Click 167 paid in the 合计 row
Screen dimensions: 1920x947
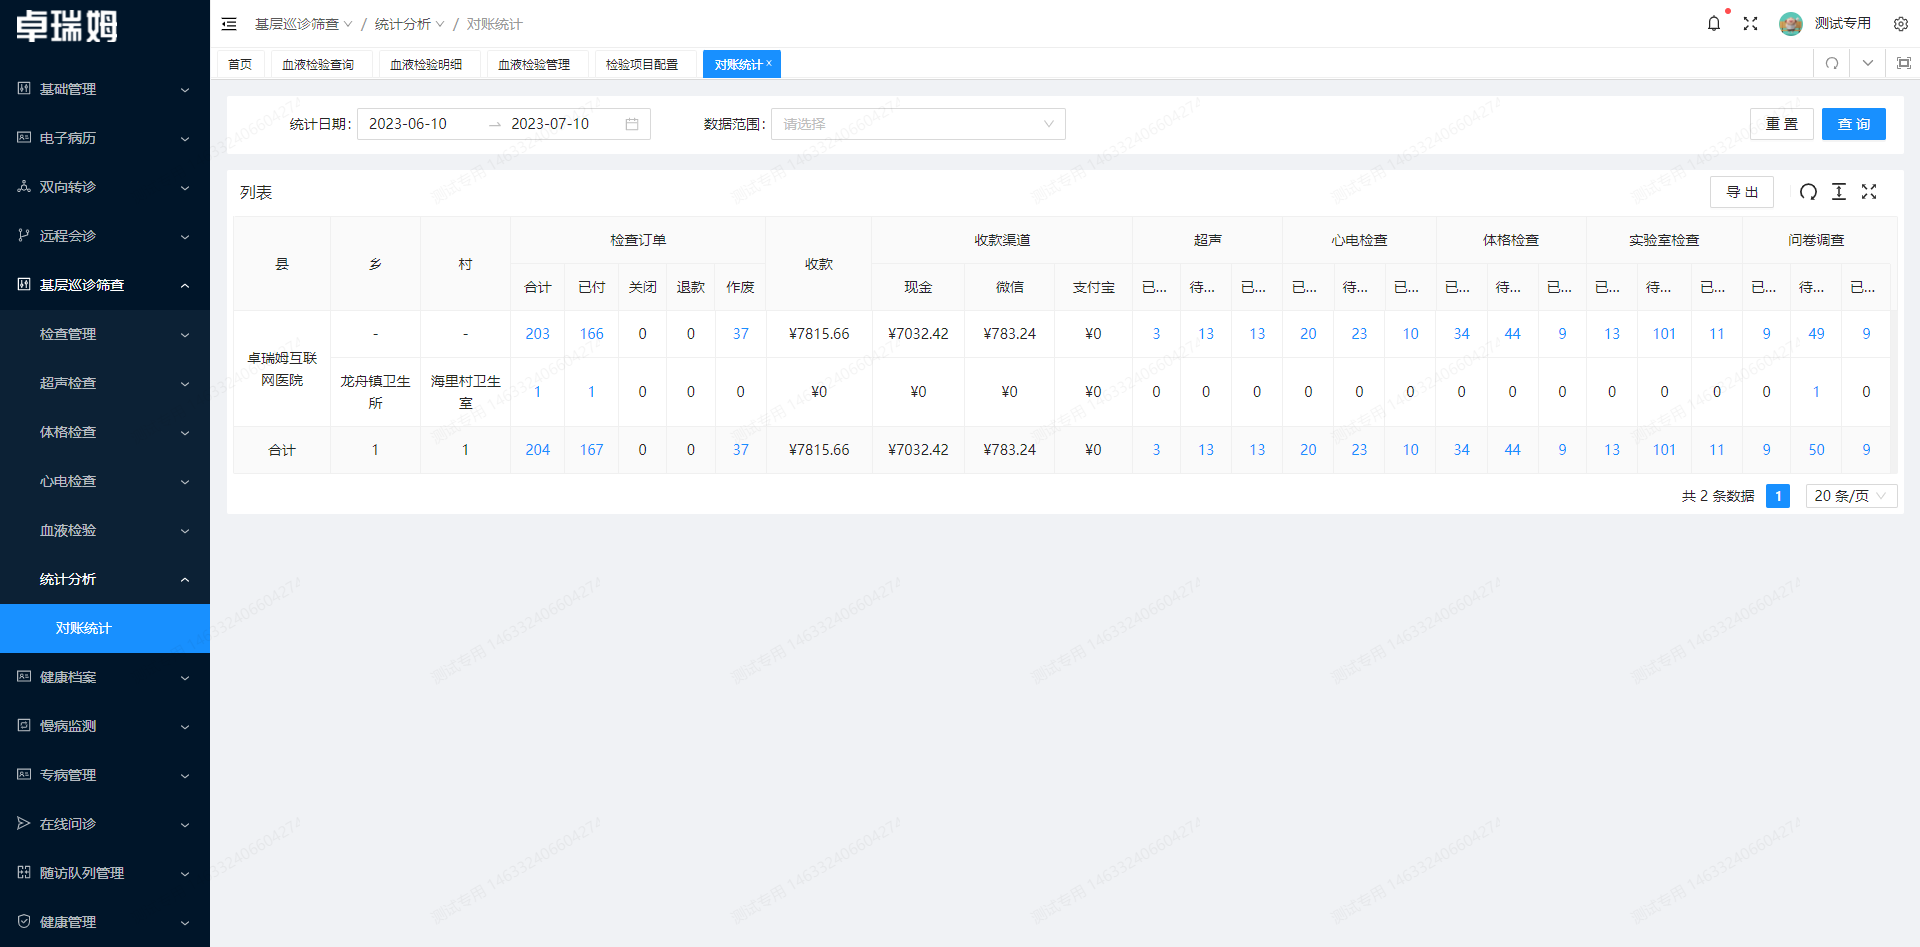tap(592, 450)
